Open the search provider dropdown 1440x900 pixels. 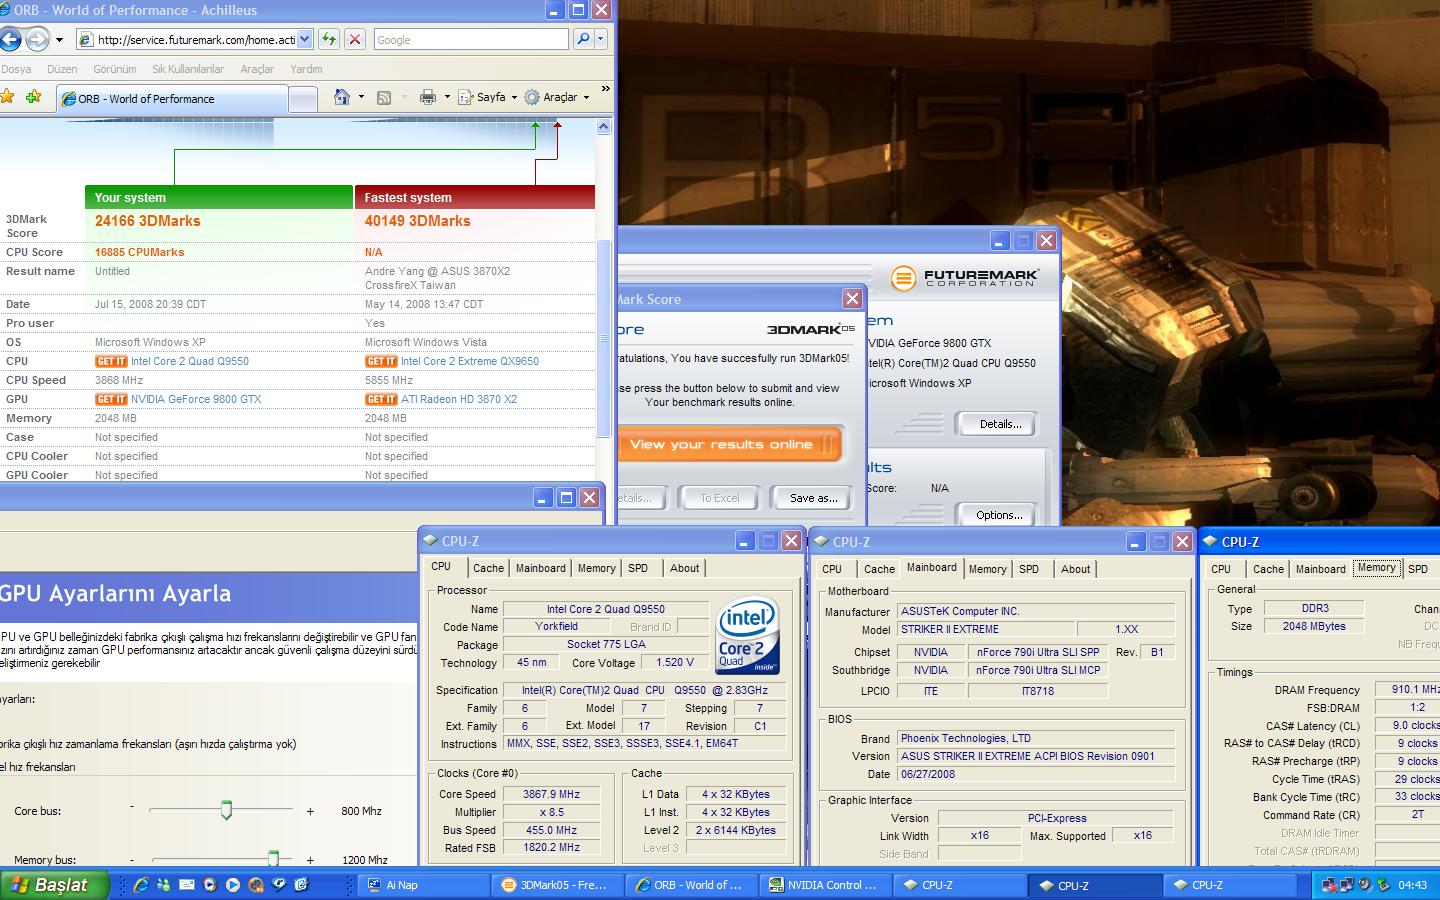click(601, 40)
